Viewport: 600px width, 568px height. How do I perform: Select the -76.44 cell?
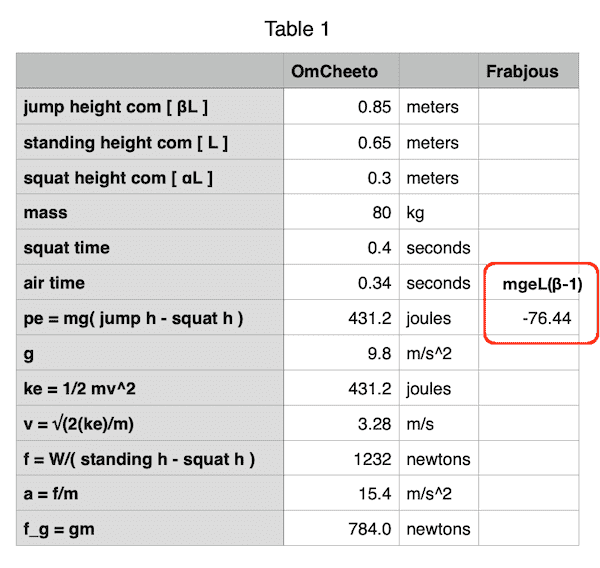click(x=540, y=319)
